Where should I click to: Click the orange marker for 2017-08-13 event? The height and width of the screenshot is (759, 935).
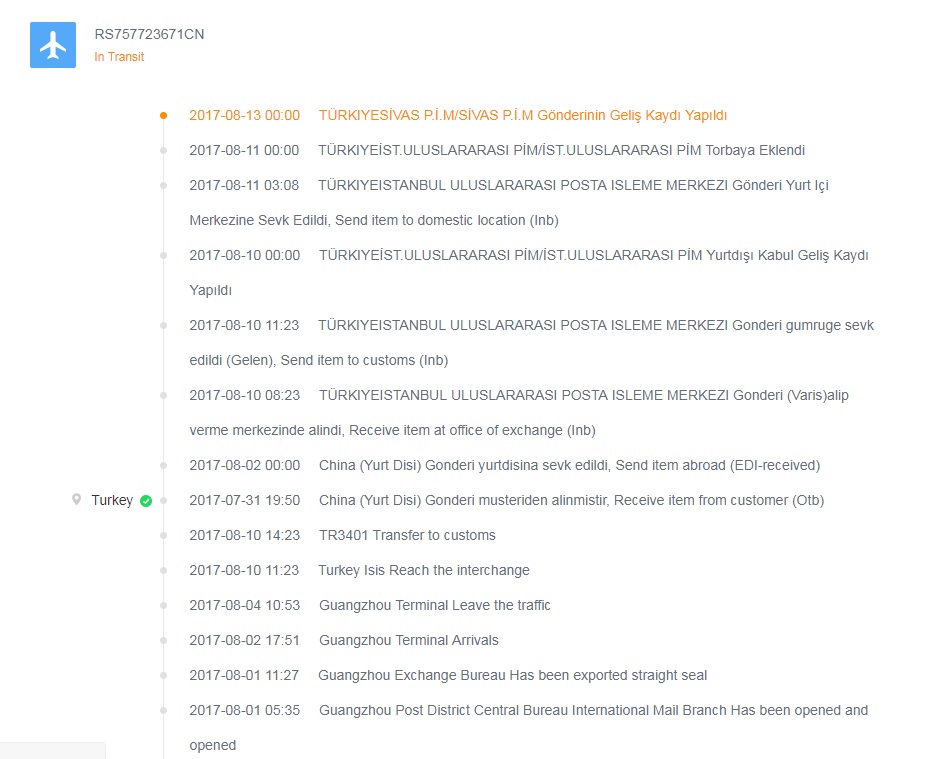(x=163, y=116)
